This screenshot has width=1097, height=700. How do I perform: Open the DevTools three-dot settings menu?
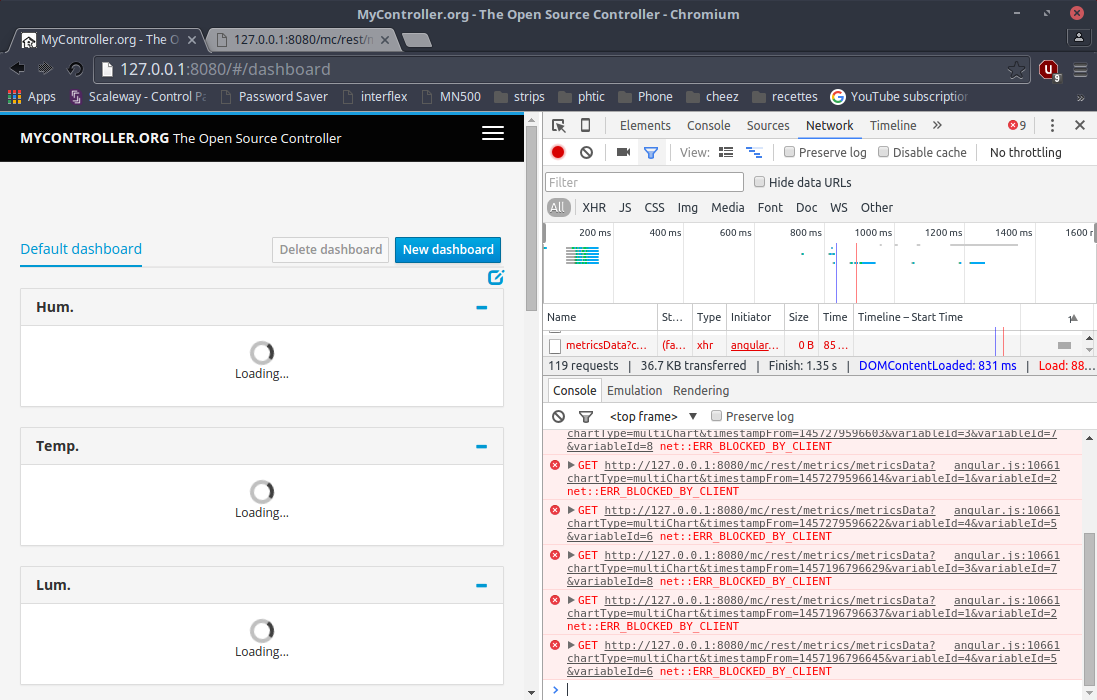point(1052,125)
